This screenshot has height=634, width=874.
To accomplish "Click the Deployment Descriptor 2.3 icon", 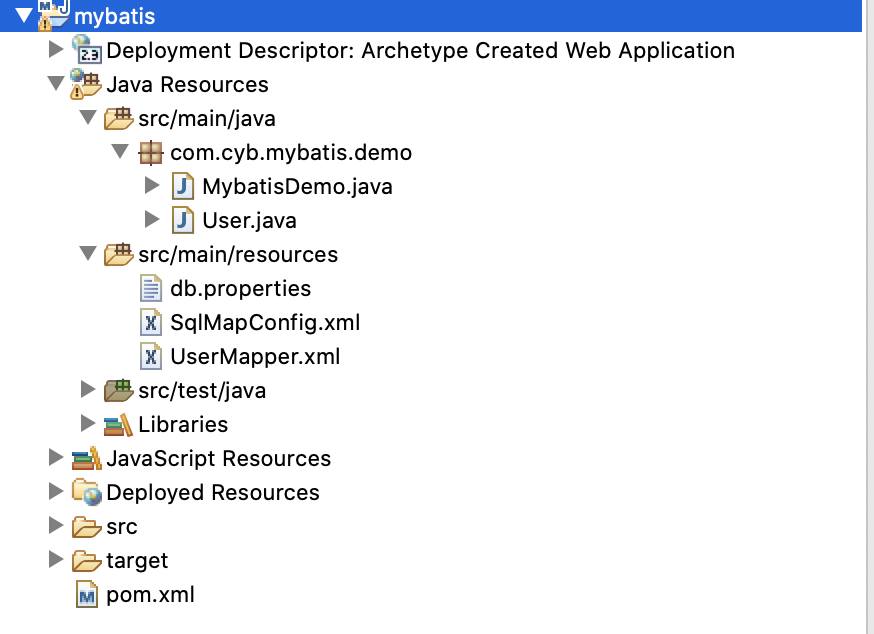I will coord(86,49).
